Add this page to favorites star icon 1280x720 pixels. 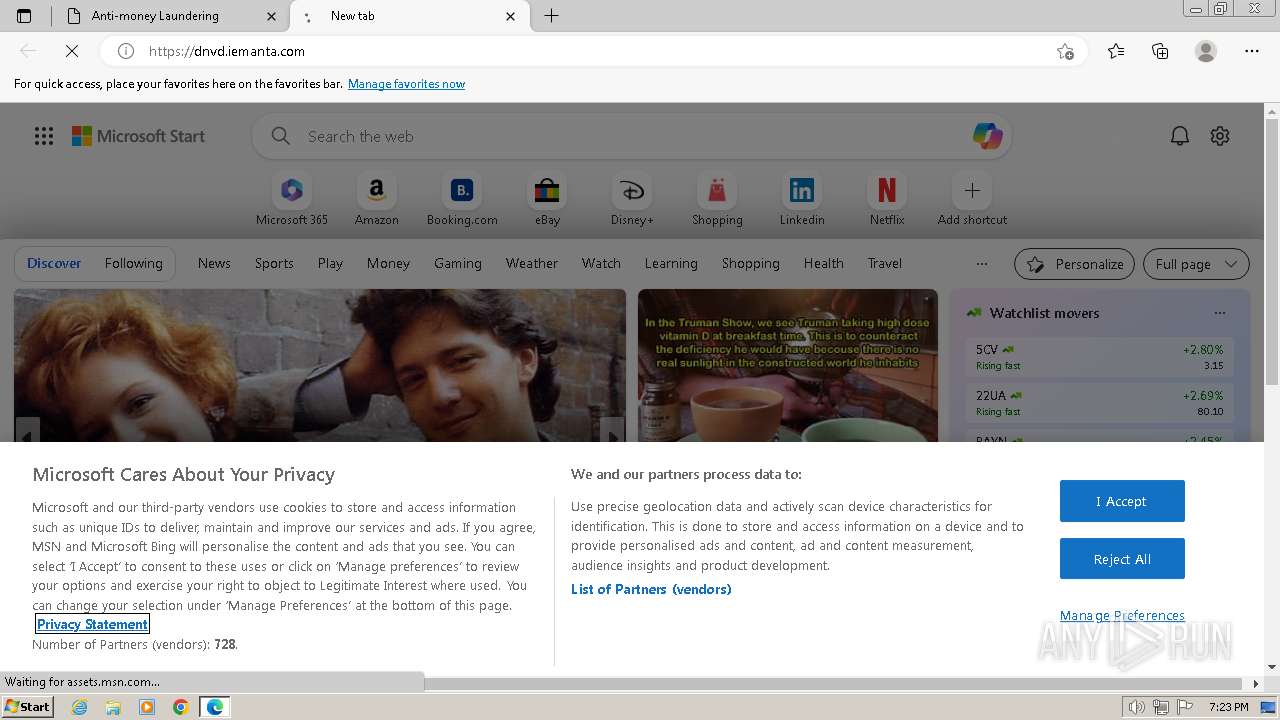pos(1065,51)
